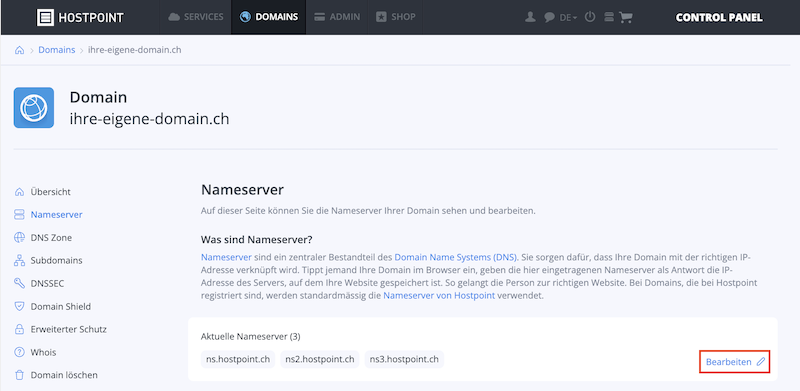Click the Nameserver stack icon in sidebar

[x=19, y=215]
